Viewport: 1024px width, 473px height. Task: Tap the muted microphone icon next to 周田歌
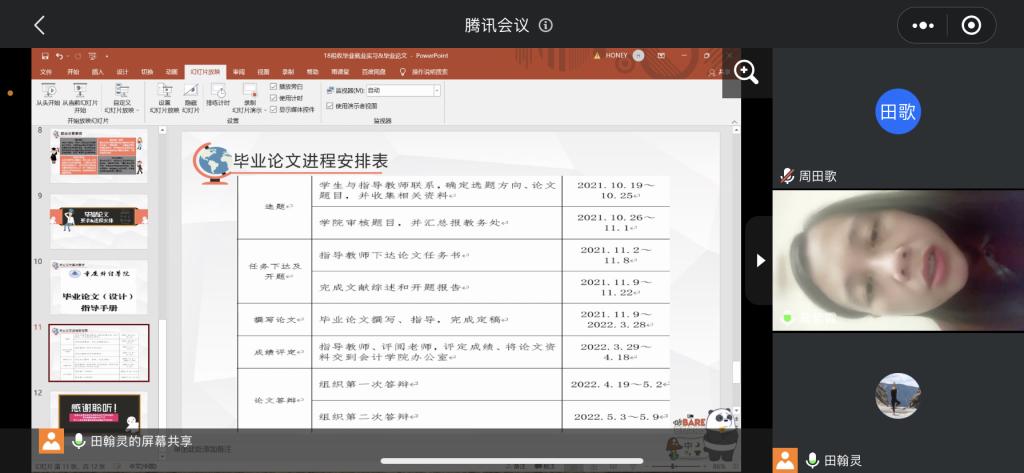click(x=787, y=176)
